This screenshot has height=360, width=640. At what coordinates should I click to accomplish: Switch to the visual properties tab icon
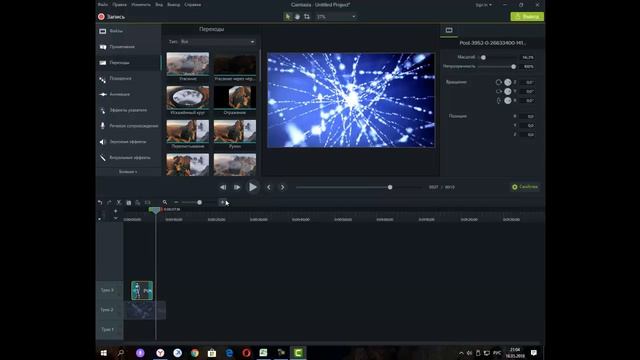pos(449,30)
